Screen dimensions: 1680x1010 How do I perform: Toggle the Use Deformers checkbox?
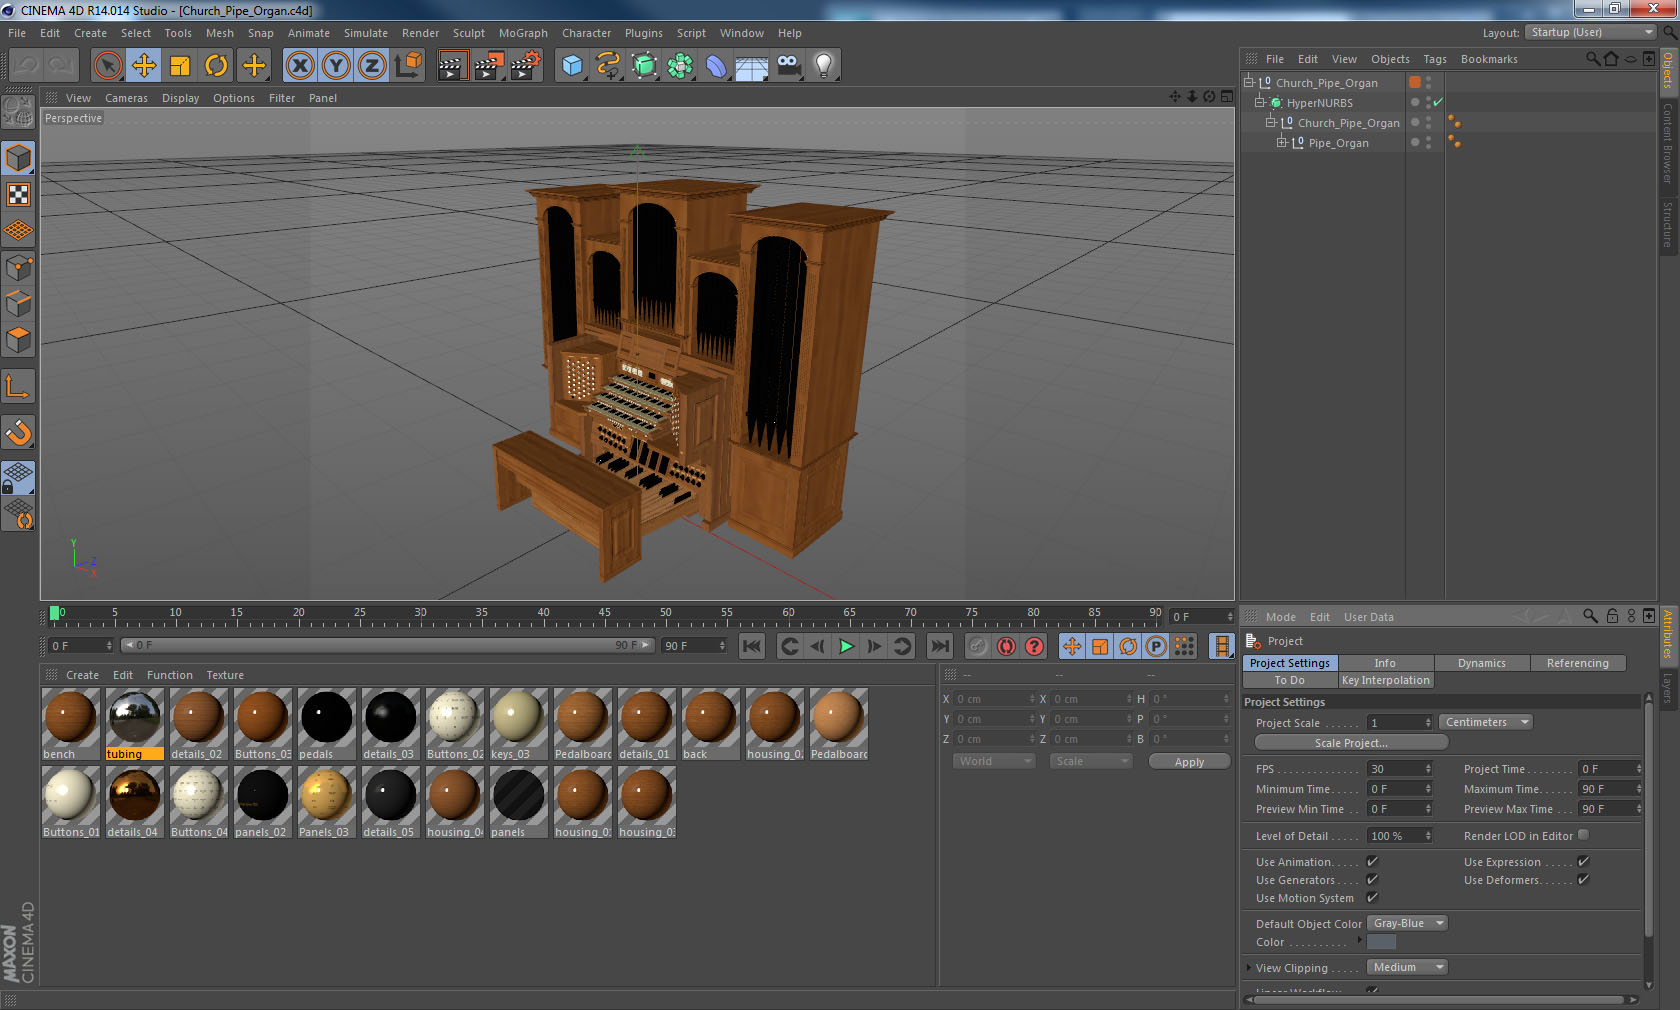coord(1583,879)
